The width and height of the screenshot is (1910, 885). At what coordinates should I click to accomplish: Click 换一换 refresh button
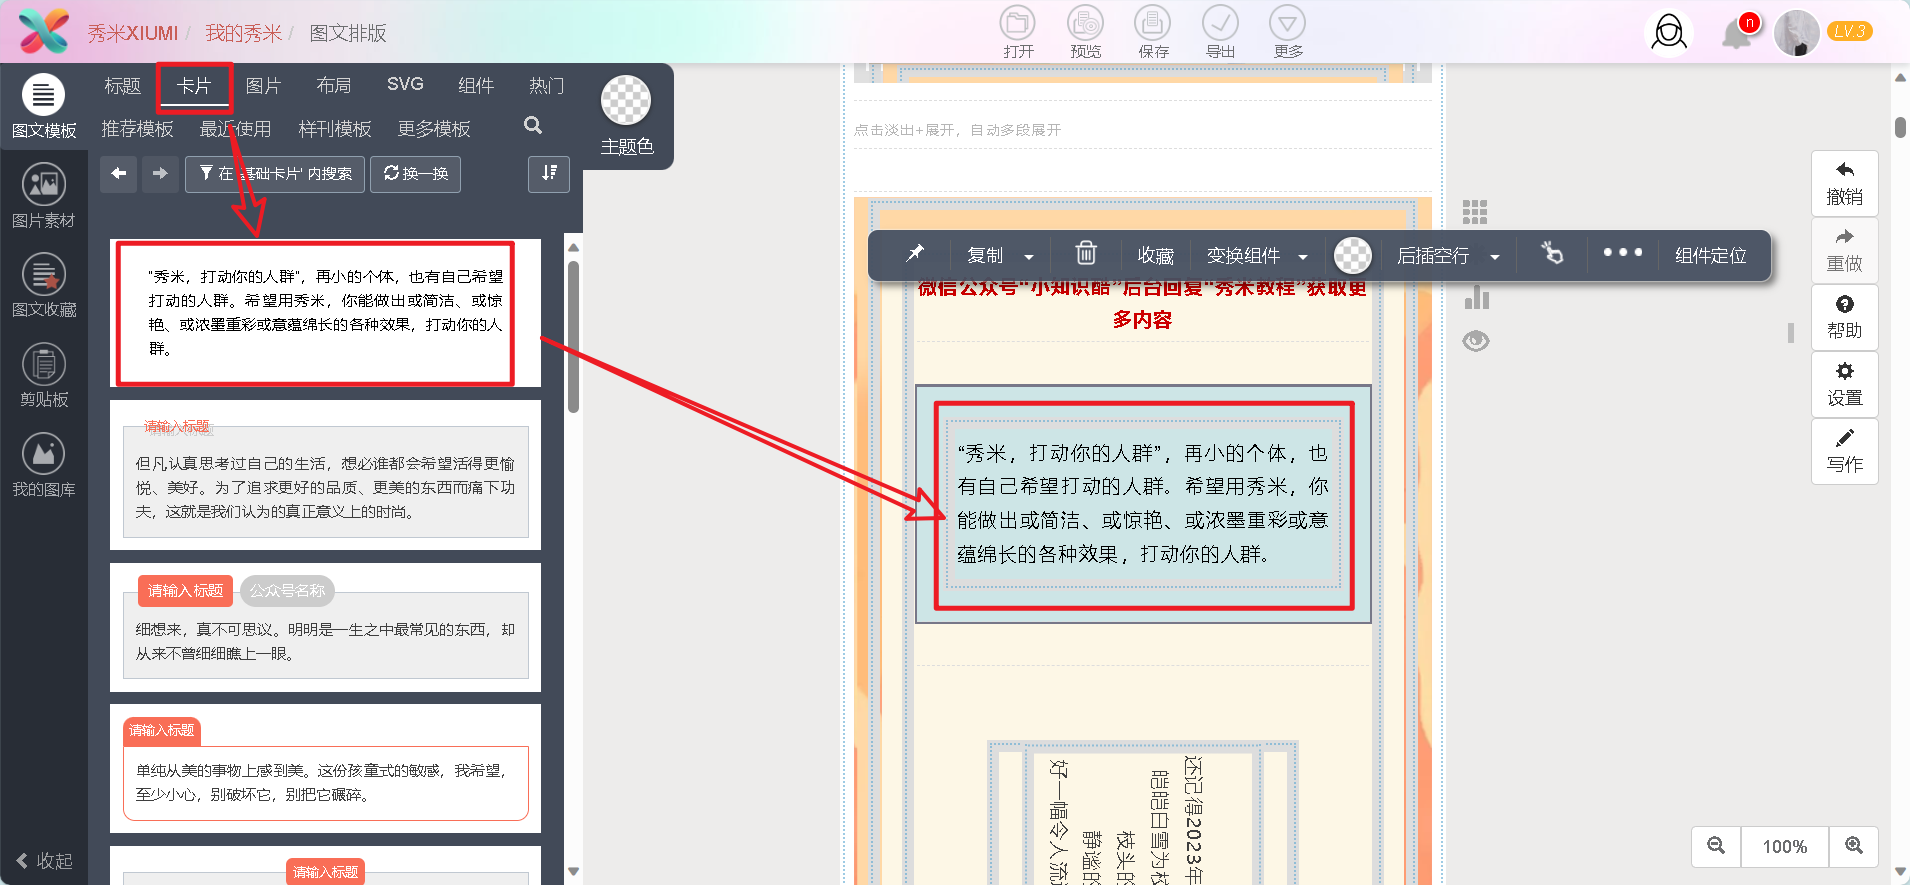point(416,174)
